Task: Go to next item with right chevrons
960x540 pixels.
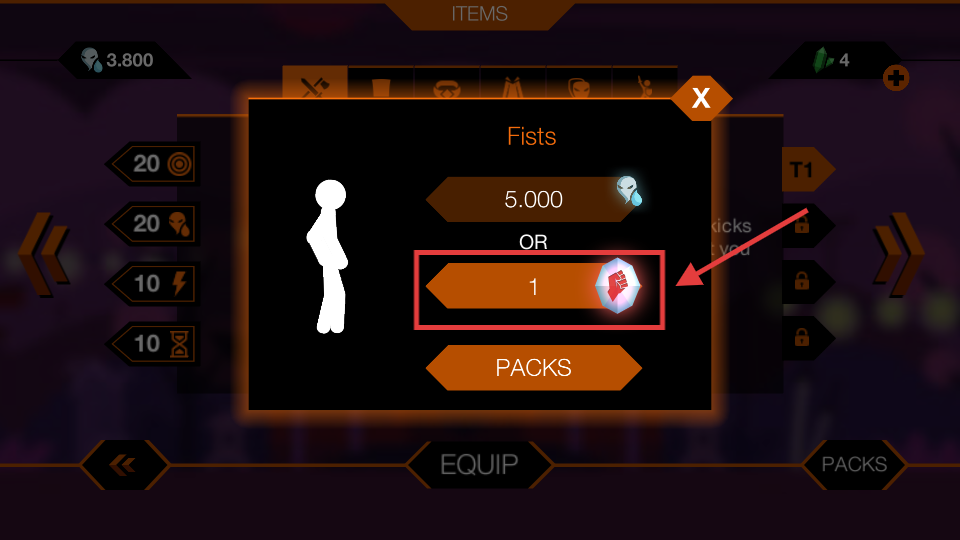Action: pos(898,254)
